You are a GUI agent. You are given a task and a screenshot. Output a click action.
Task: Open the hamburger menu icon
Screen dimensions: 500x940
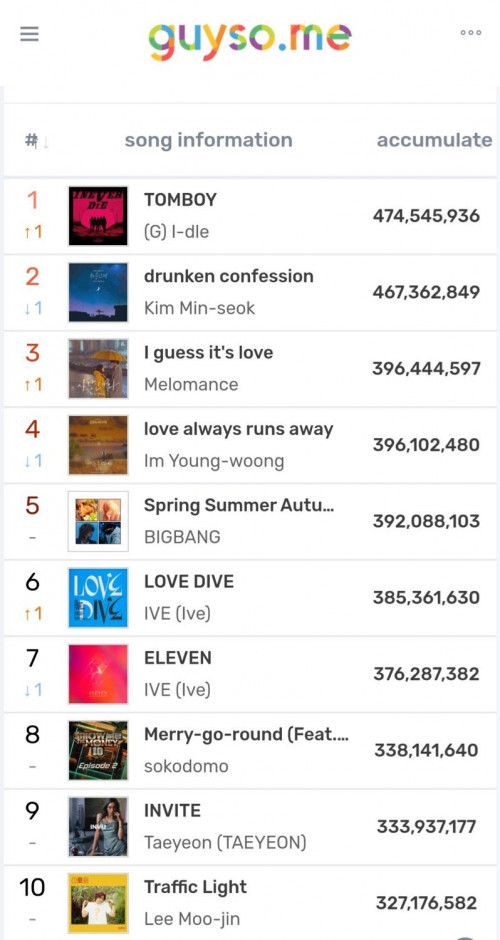point(29,34)
